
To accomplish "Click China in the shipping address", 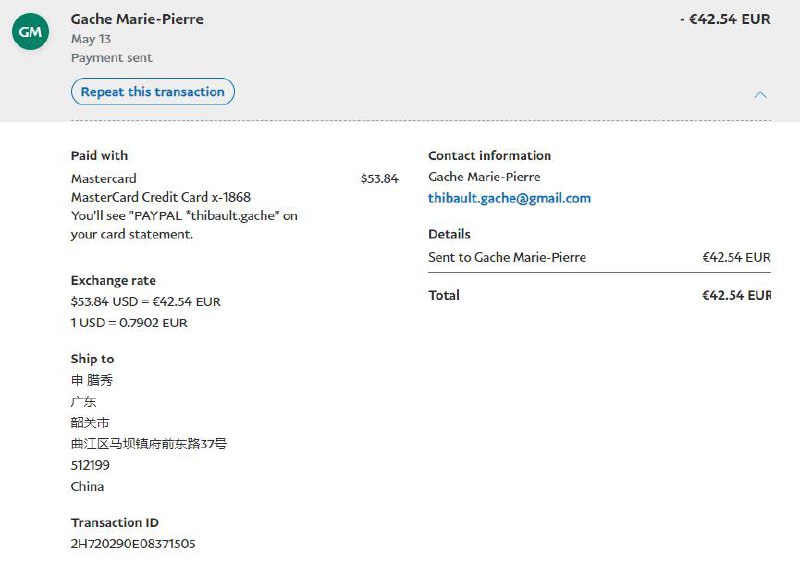I will (x=87, y=487).
